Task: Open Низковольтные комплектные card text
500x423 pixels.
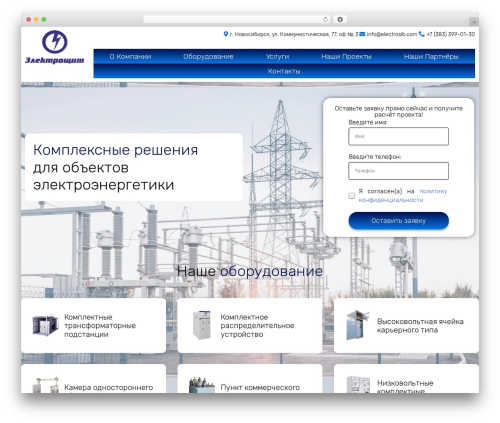Action: [x=405, y=386]
